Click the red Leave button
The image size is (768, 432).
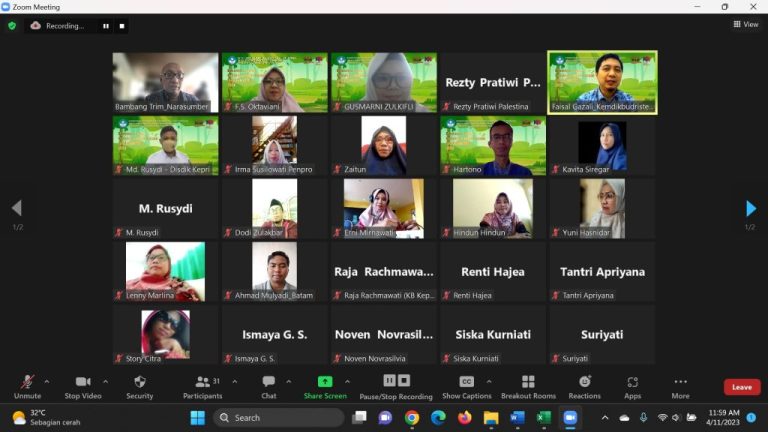[x=742, y=387]
